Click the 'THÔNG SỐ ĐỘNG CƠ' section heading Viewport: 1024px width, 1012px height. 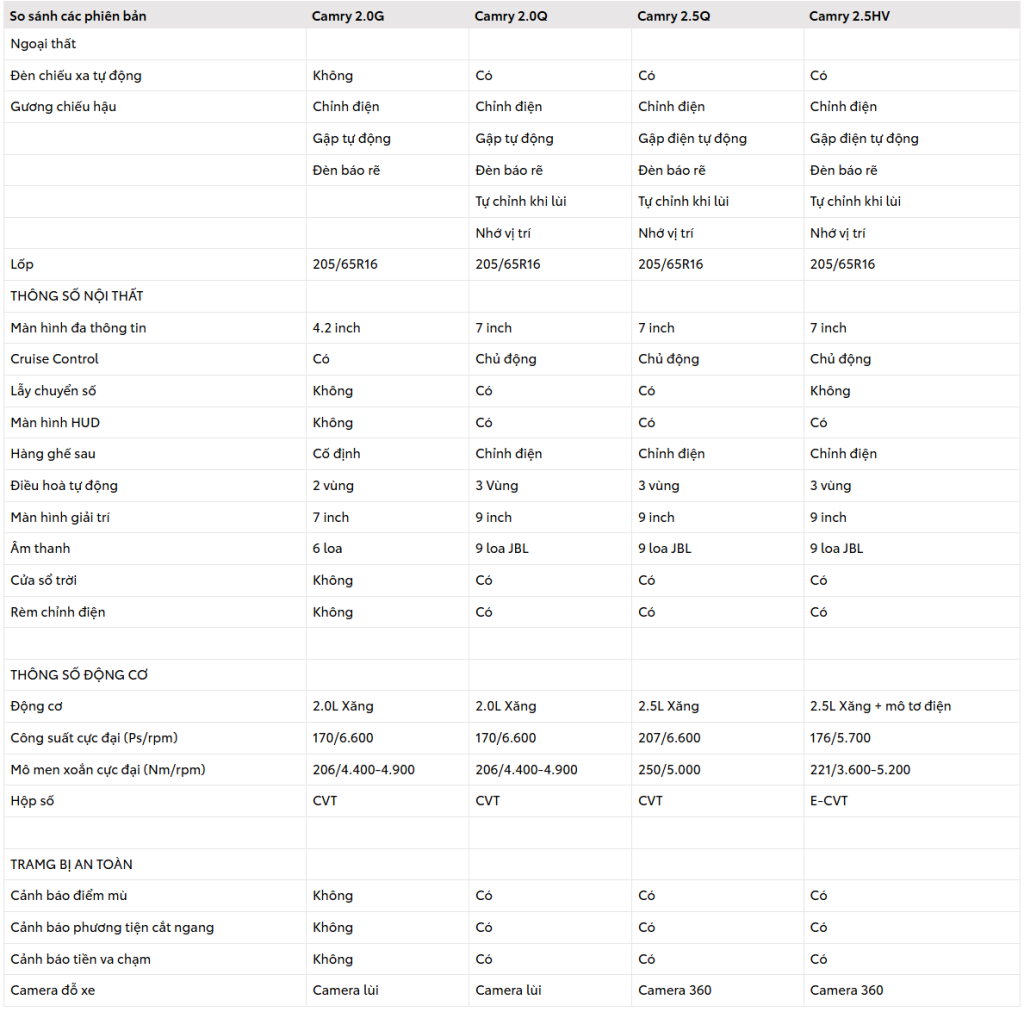click(x=79, y=675)
